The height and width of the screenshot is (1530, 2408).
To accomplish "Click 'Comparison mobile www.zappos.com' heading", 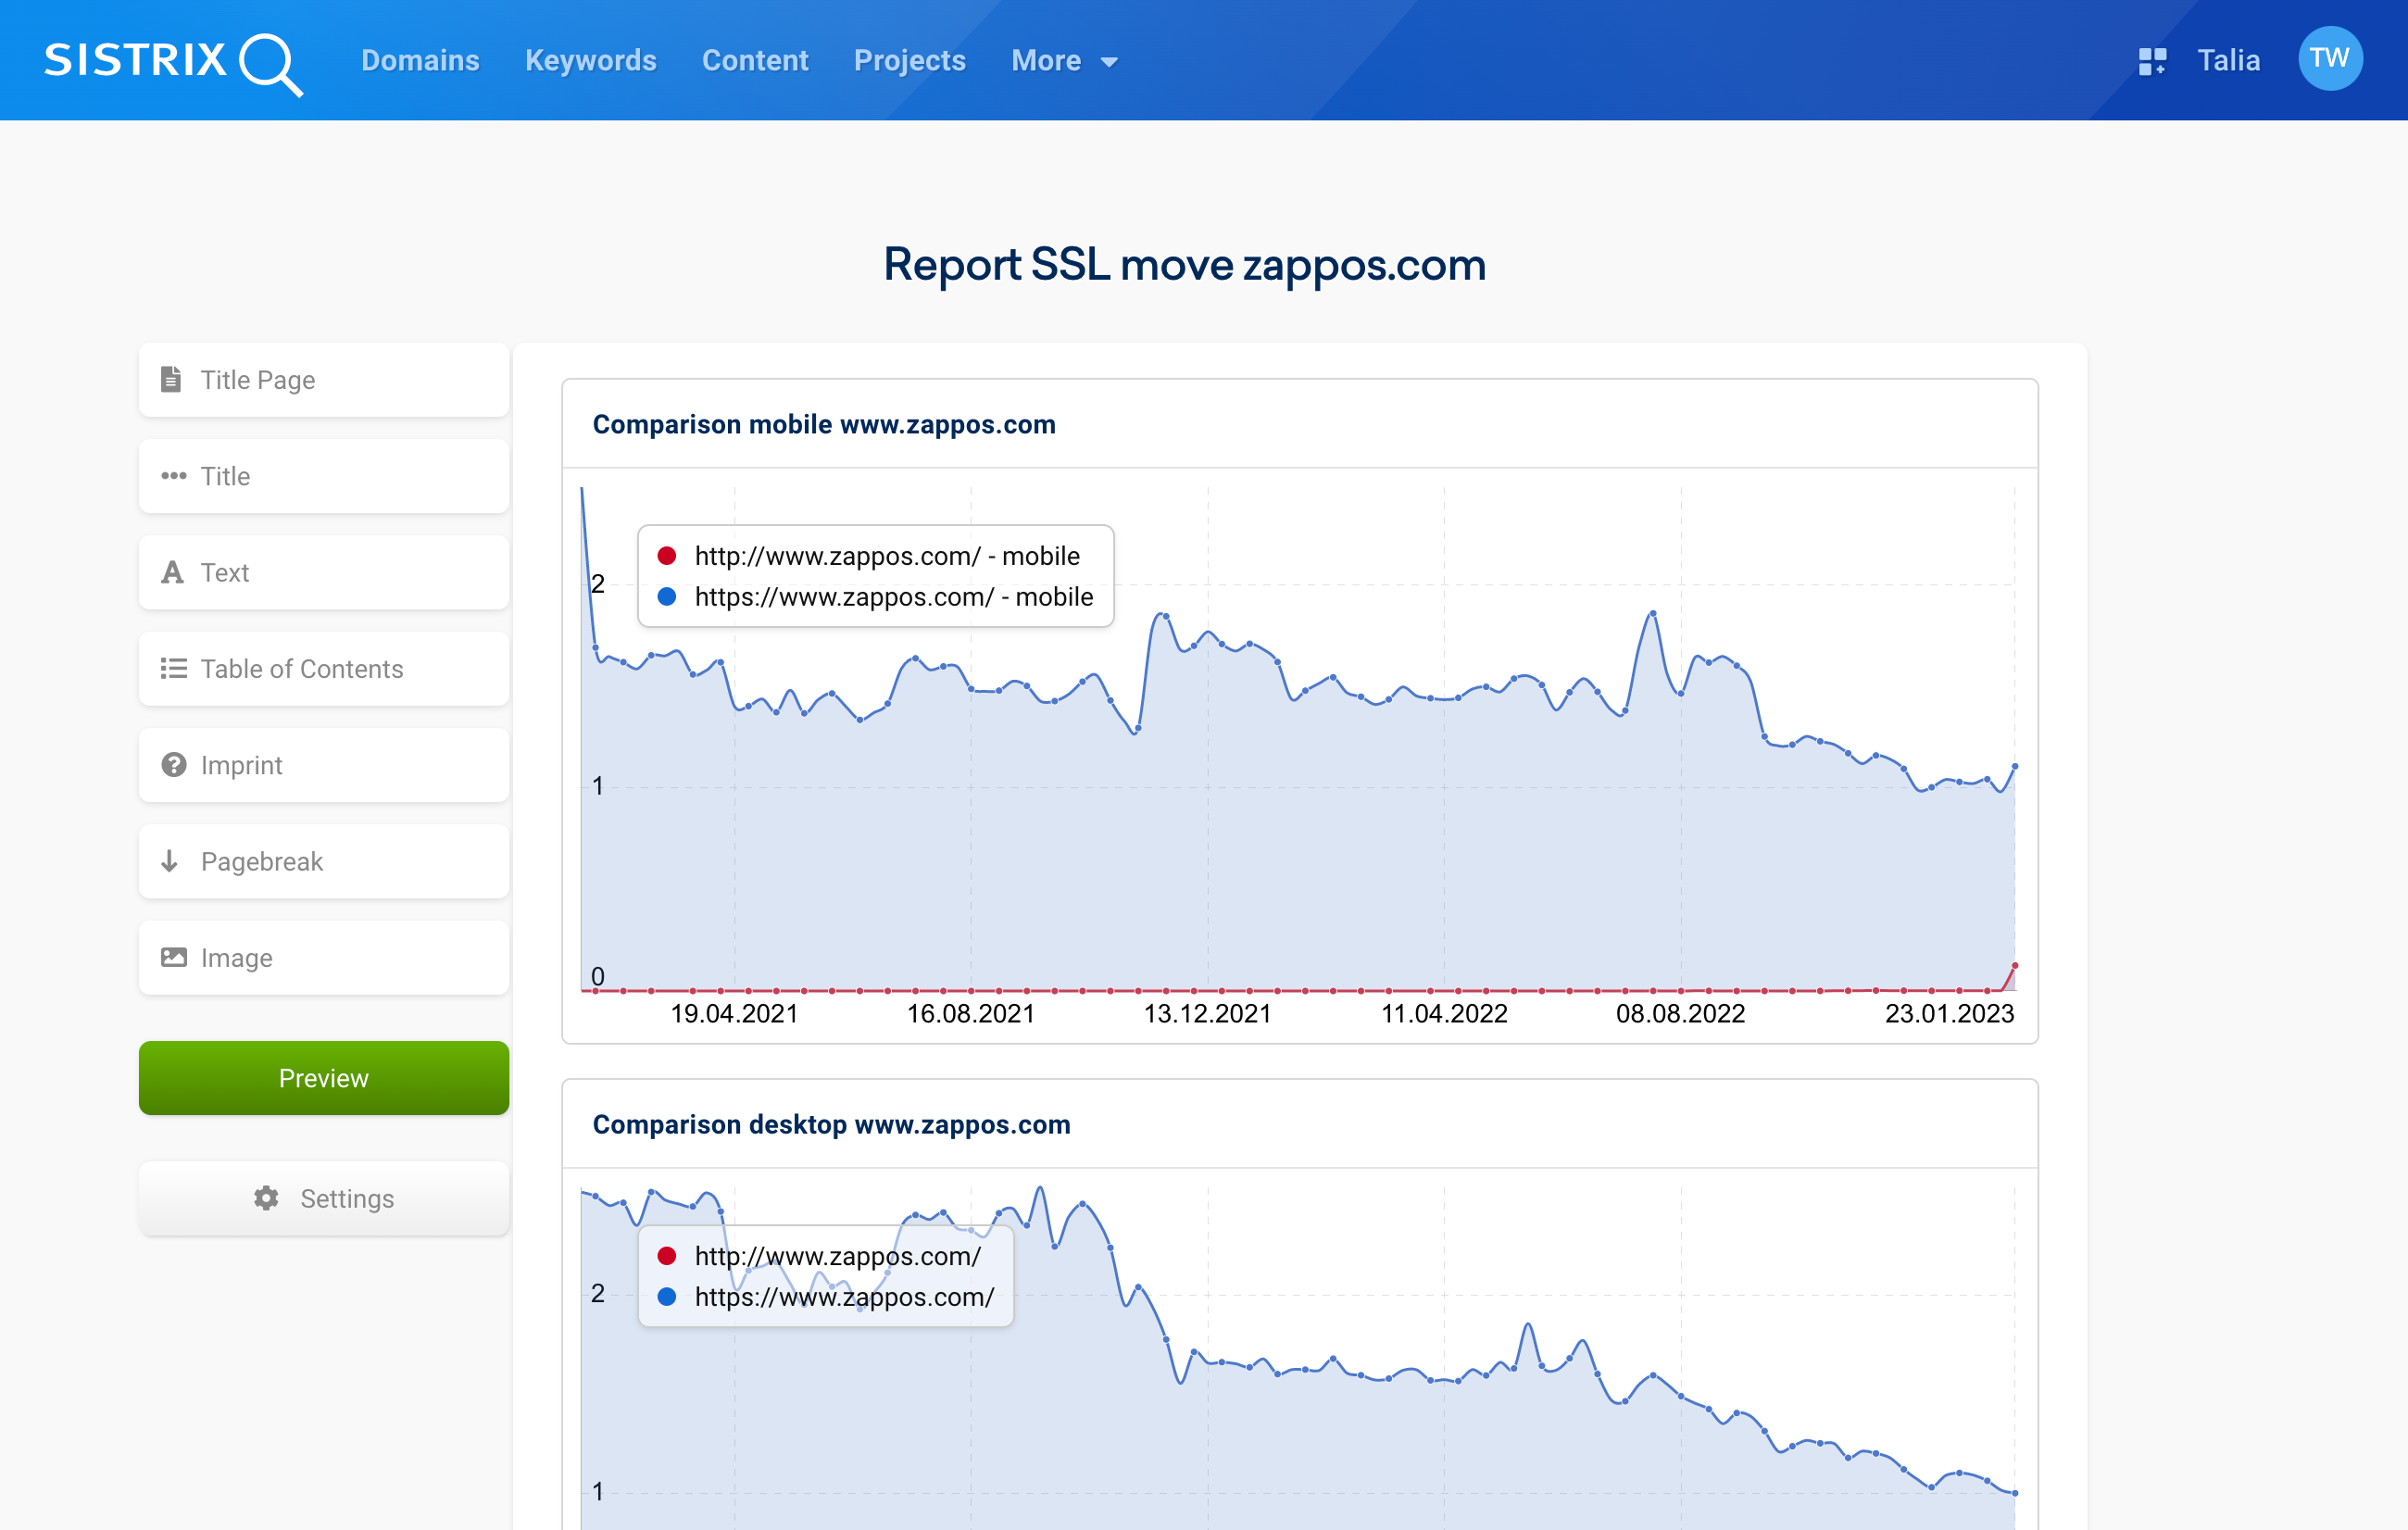I will pos(824,424).
